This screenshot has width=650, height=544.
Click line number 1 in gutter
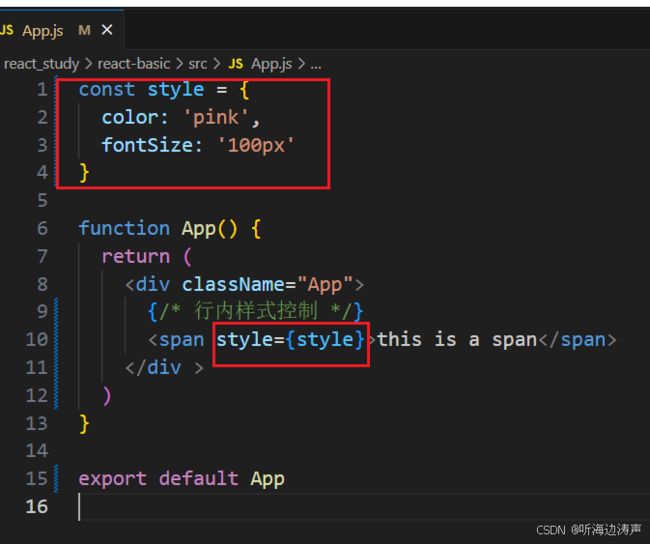(x=42, y=89)
